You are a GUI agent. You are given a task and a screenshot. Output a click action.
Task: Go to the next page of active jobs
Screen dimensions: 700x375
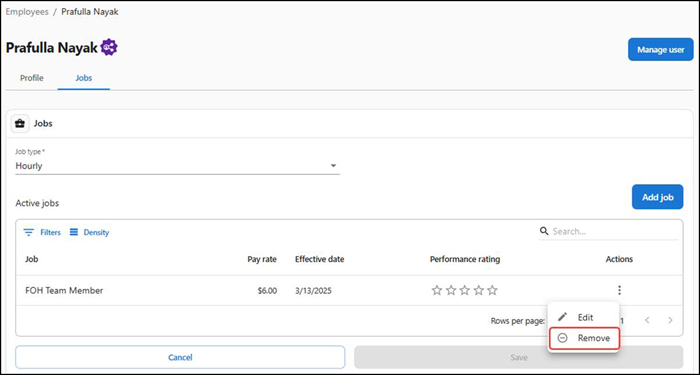(670, 320)
